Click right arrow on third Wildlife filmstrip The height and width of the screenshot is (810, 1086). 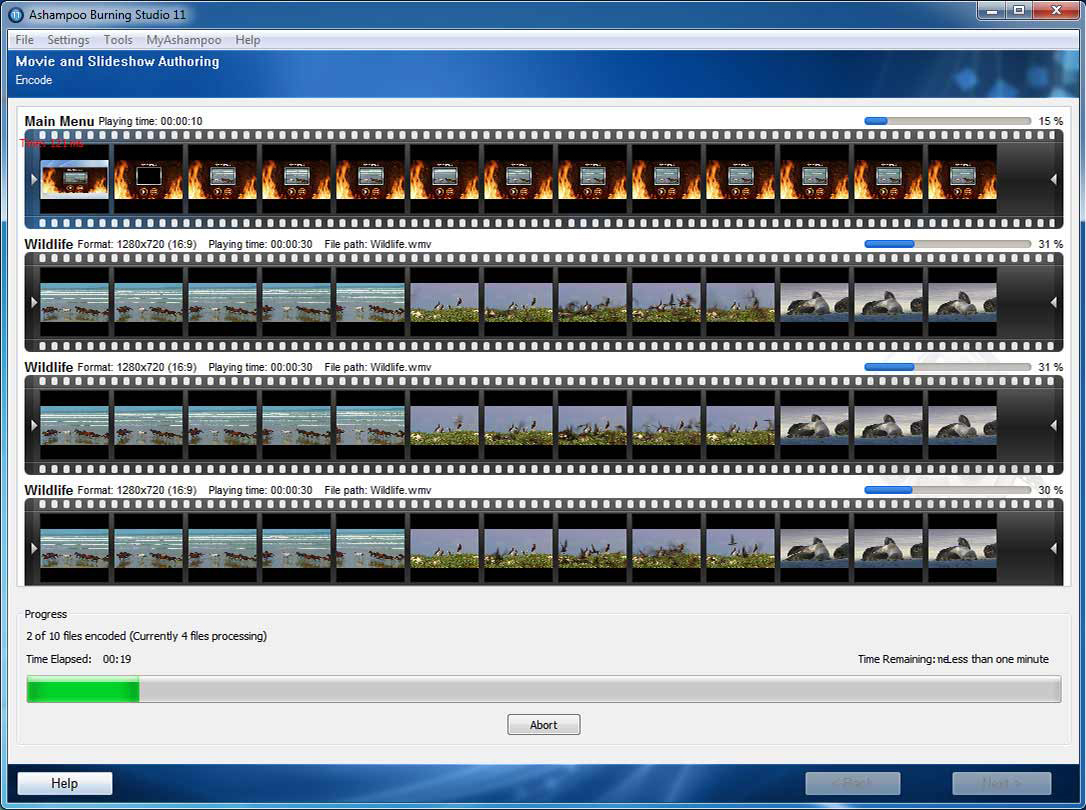coord(1053,548)
